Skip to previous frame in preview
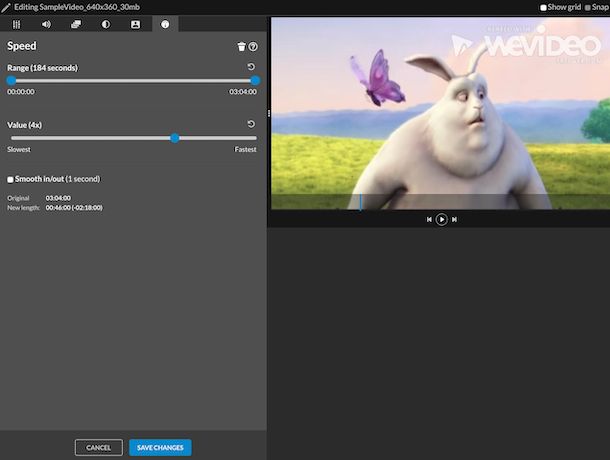Screen dimensions: 610x460 point(429,219)
